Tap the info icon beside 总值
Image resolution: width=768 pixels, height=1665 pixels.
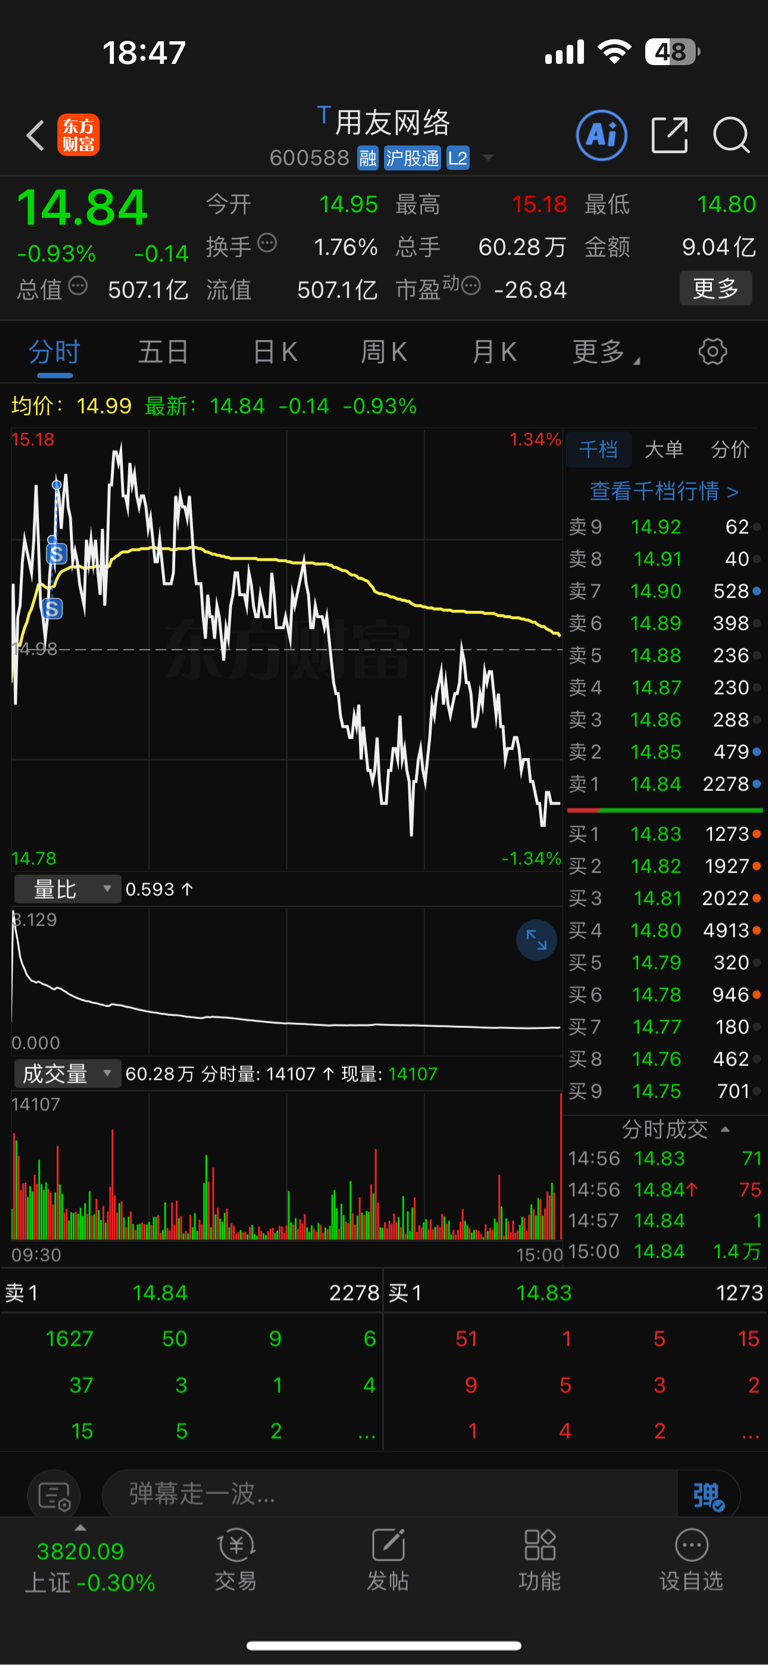78,287
